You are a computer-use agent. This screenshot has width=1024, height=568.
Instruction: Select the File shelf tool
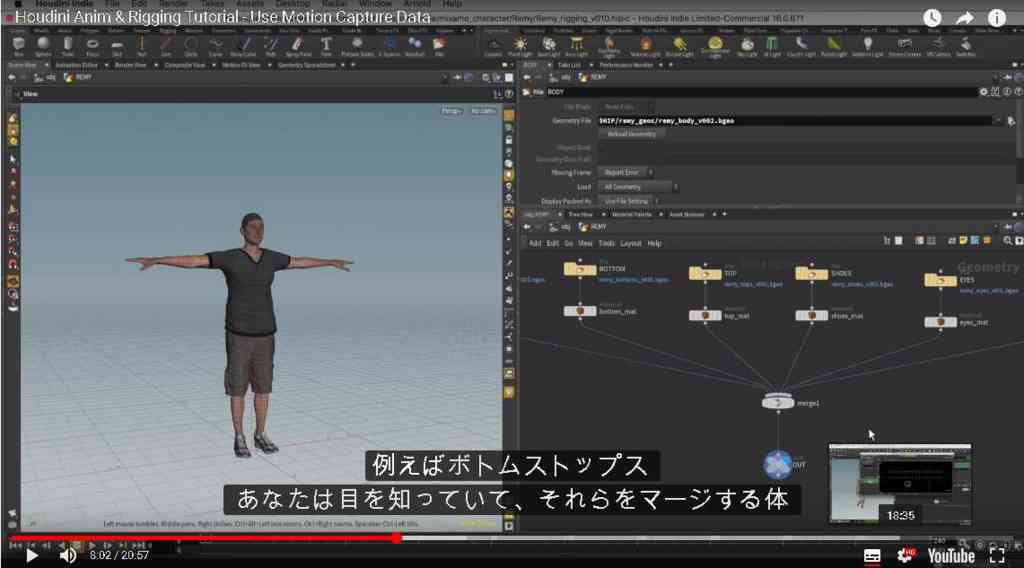439,45
